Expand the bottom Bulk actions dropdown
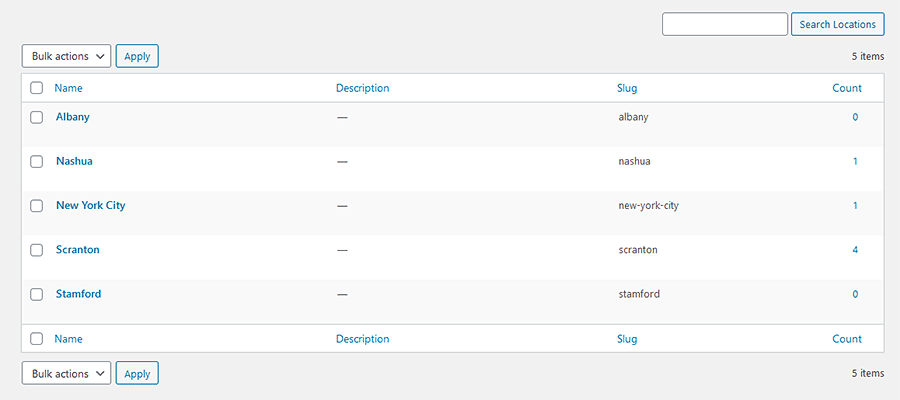Viewport: 900px width, 400px height. click(x=66, y=373)
